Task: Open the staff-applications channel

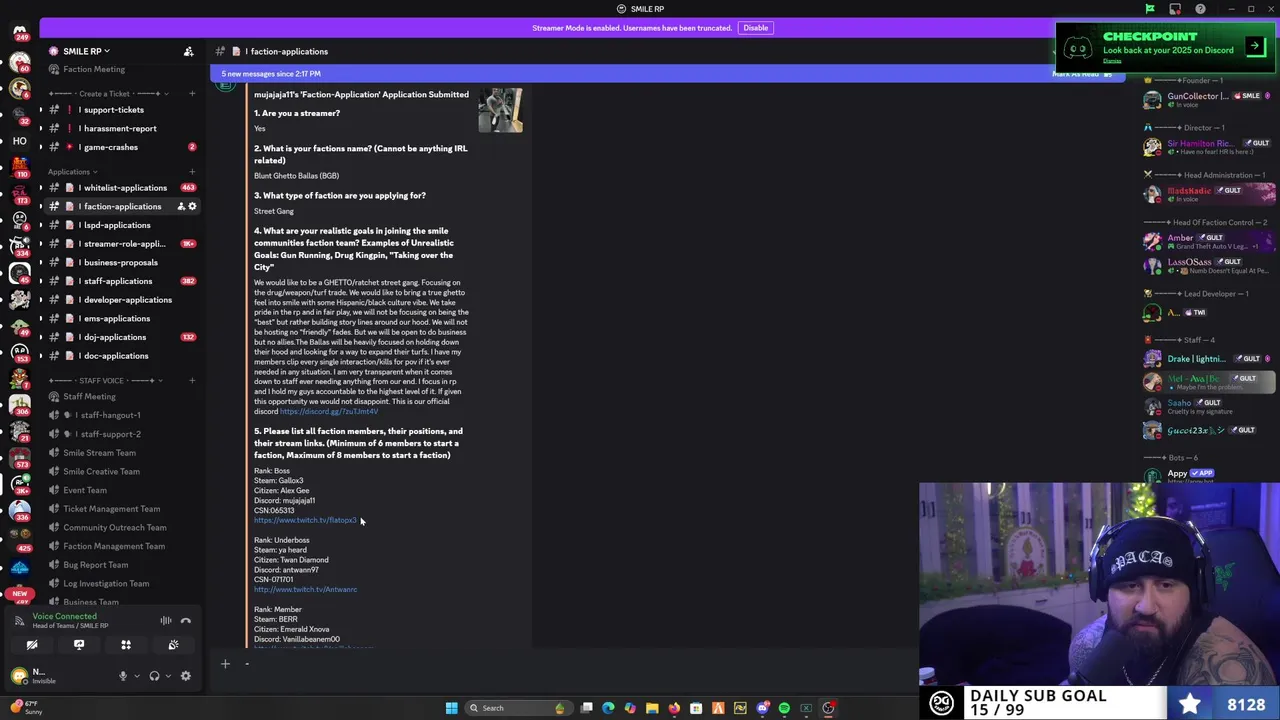Action: [120, 281]
